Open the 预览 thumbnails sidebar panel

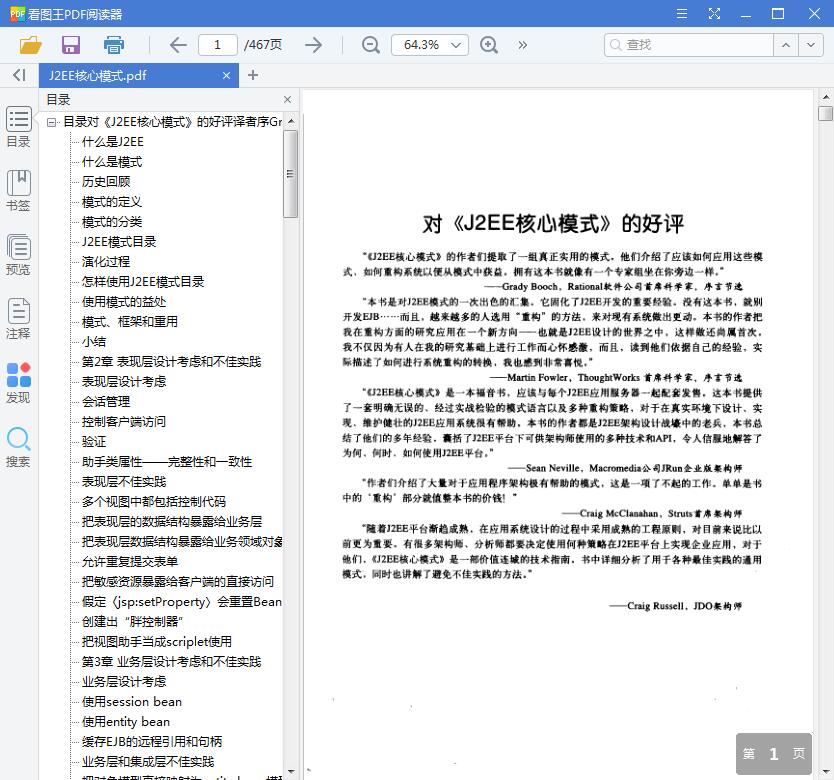[19, 254]
